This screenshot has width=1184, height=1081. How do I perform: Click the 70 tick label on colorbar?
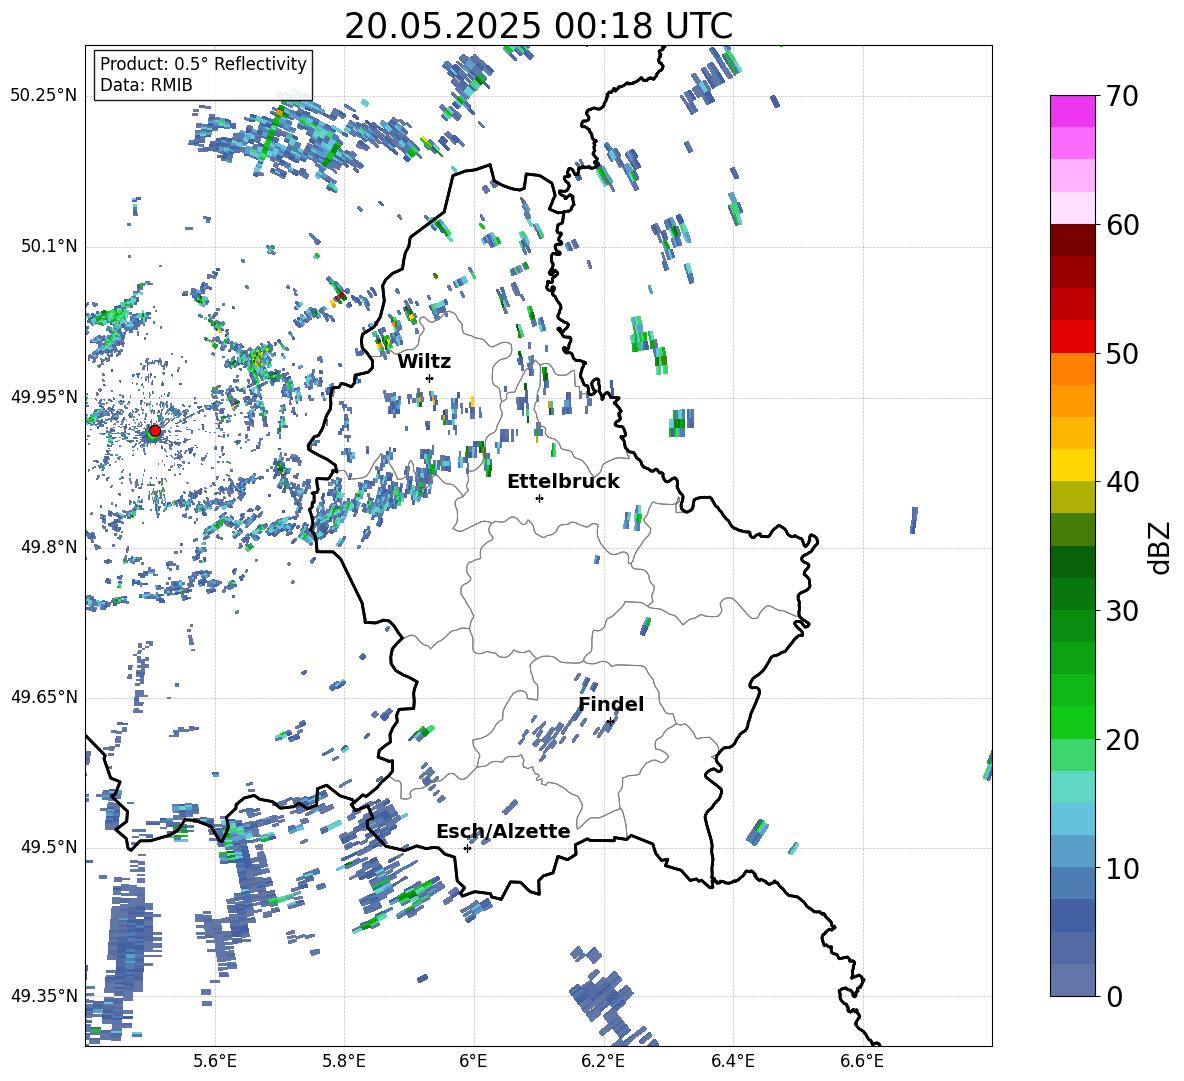pyautogui.click(x=1121, y=97)
